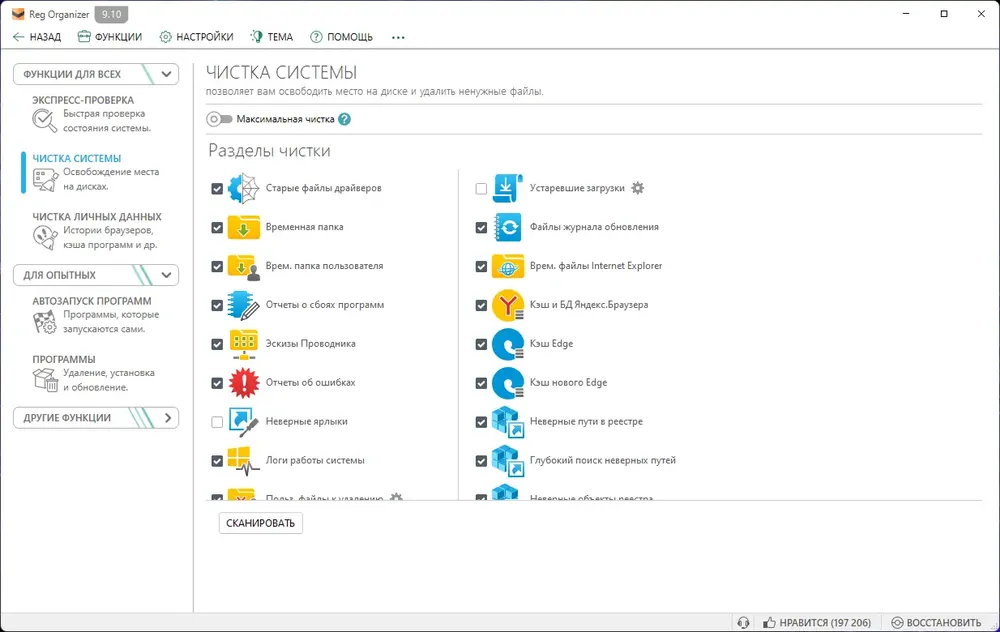Uncheck the Логи работы системы checkbox
Screen dimensions: 1000x632
[217, 461]
